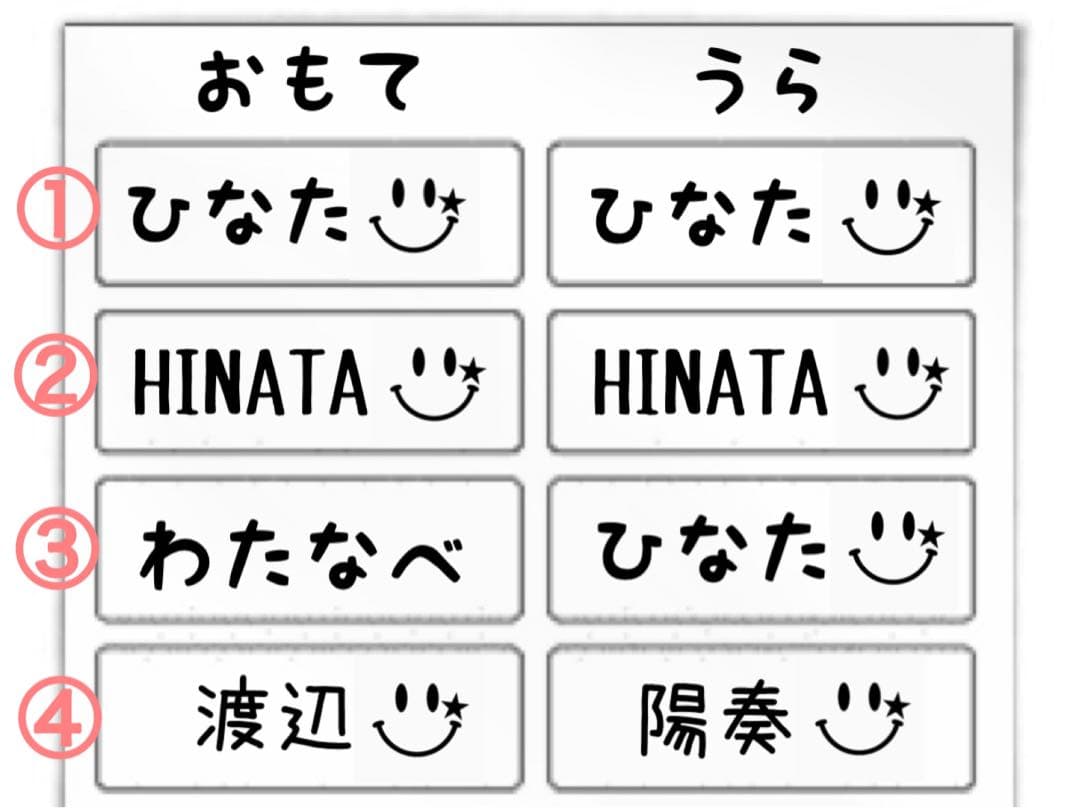Click the うら column heading
Screen dimensions: 1080x808
(759, 85)
